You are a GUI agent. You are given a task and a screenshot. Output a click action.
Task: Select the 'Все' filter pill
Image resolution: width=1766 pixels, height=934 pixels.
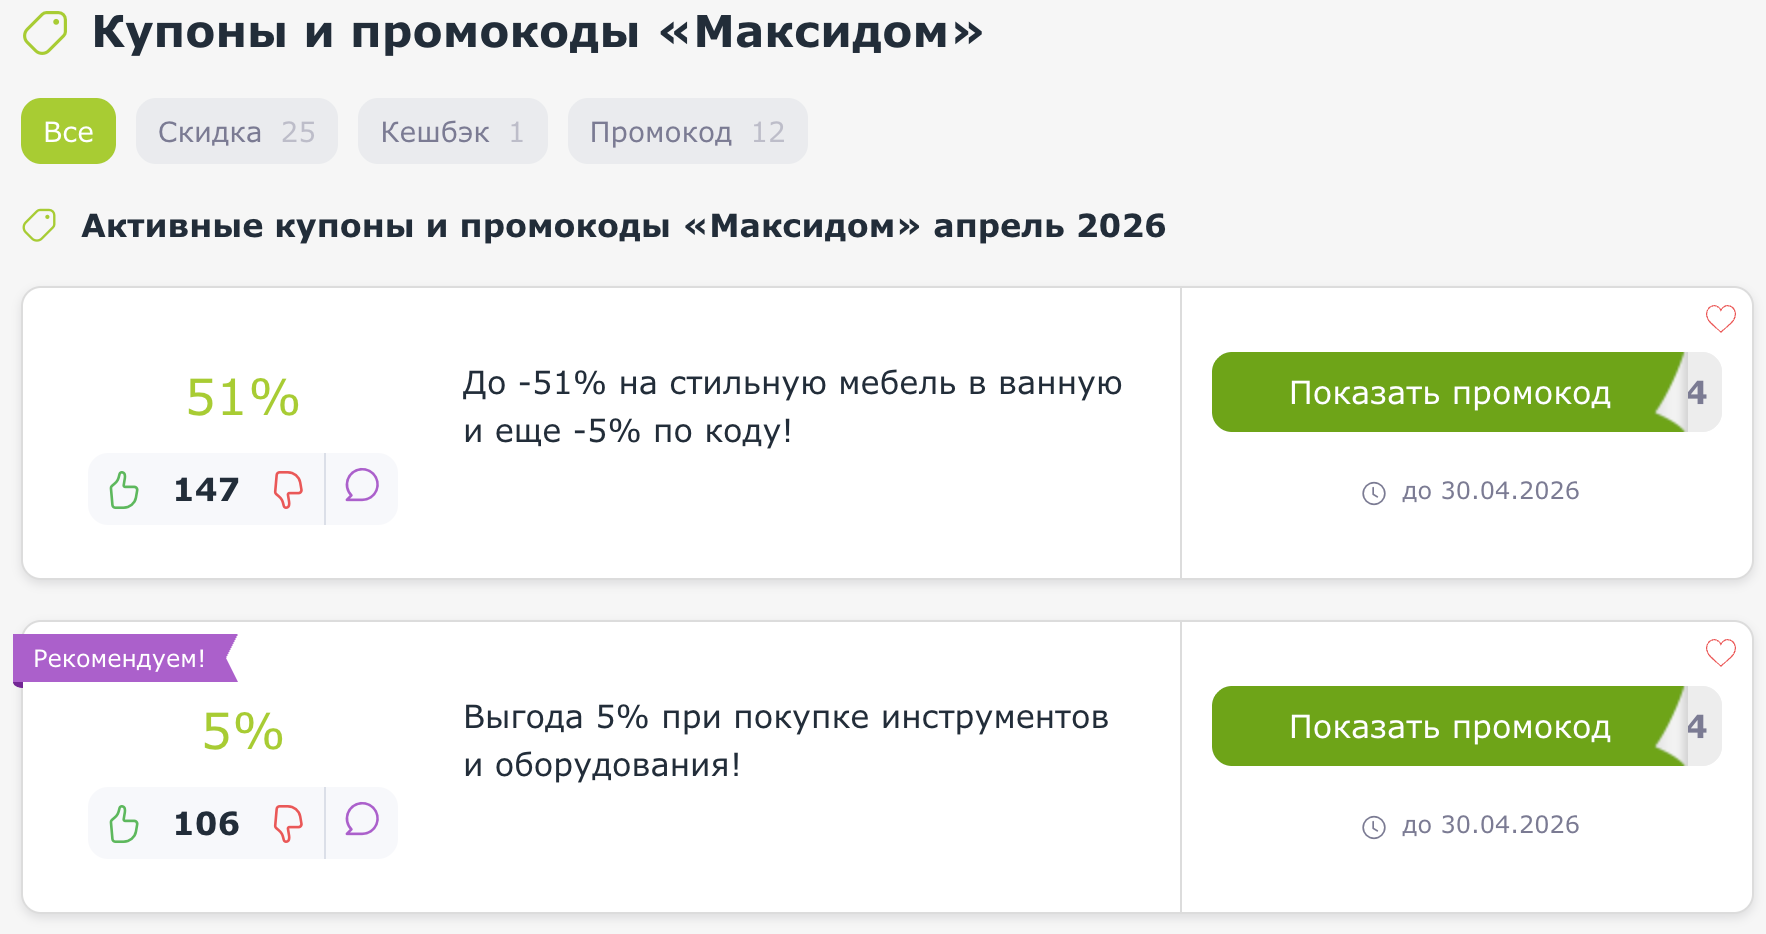[68, 131]
